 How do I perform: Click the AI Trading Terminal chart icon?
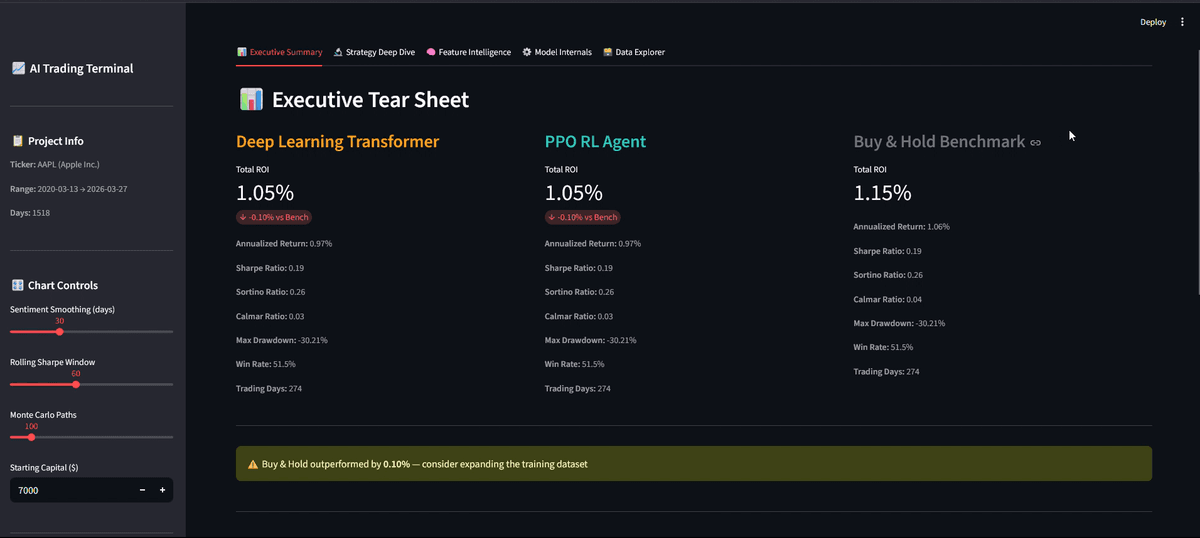18,69
